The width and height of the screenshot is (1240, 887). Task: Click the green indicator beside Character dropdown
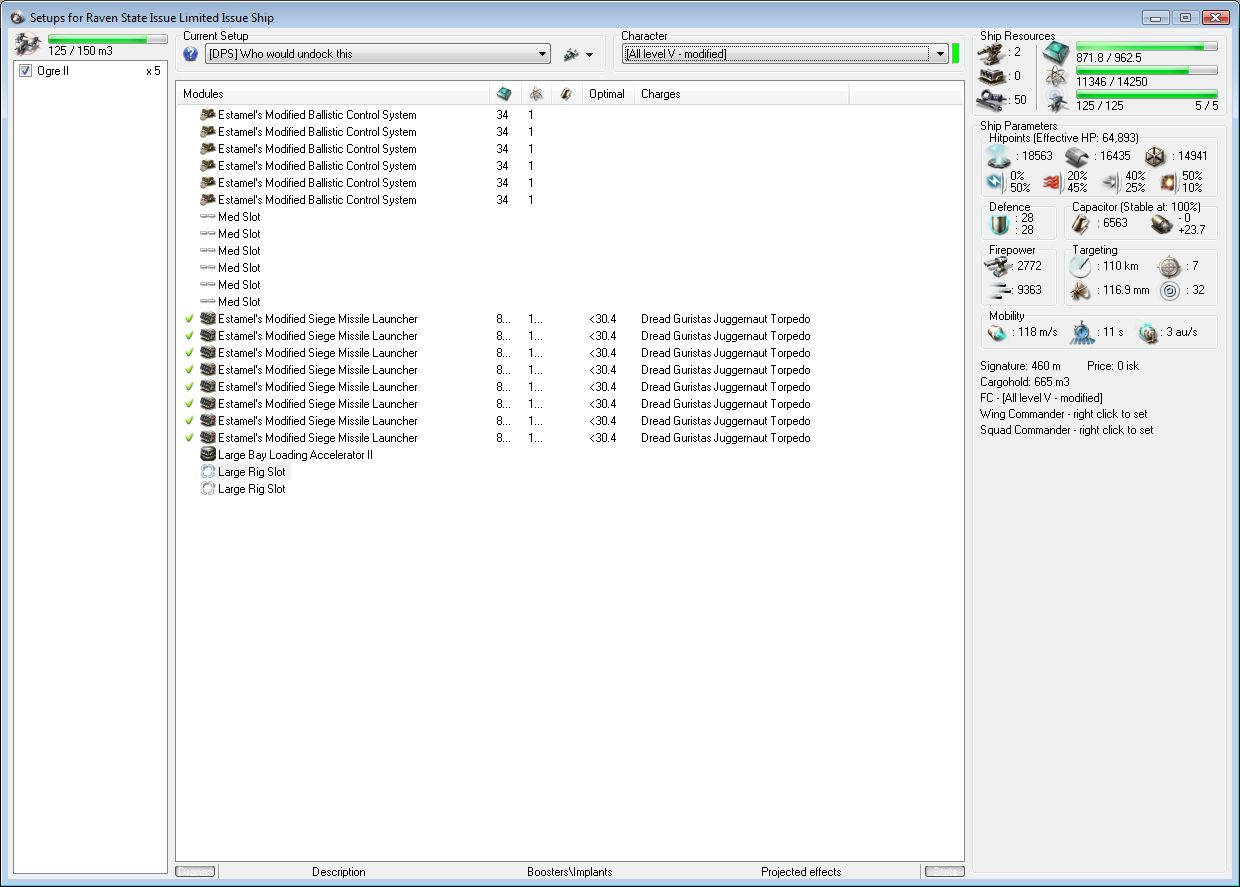tap(956, 54)
